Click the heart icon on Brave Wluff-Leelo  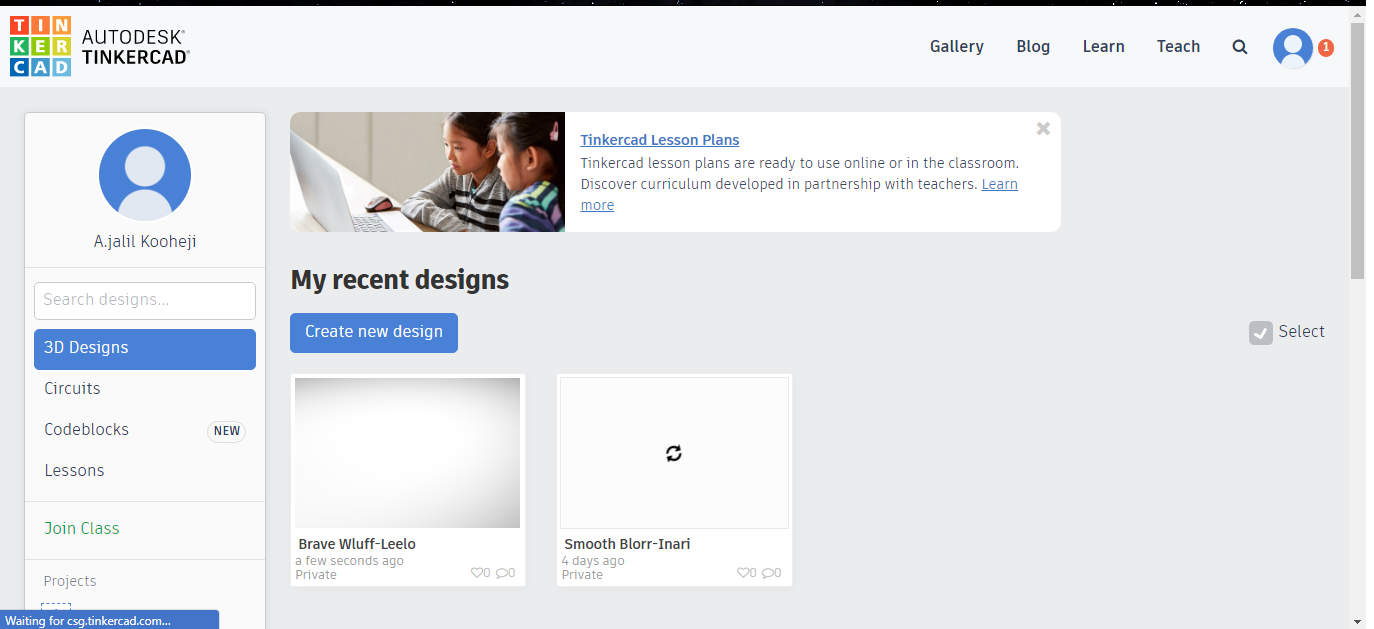476,573
